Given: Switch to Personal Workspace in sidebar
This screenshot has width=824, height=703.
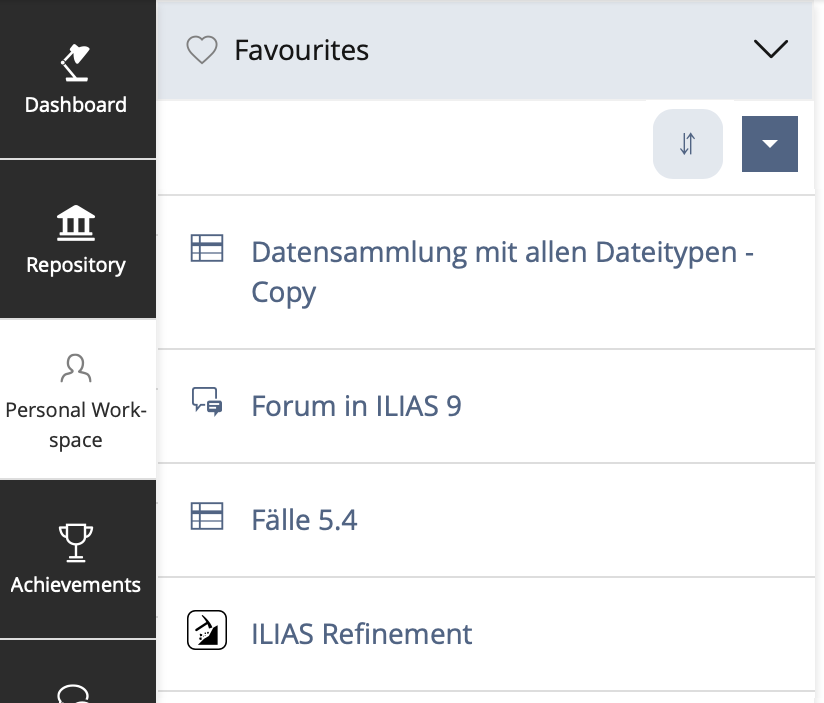Looking at the screenshot, I should coord(76,424).
